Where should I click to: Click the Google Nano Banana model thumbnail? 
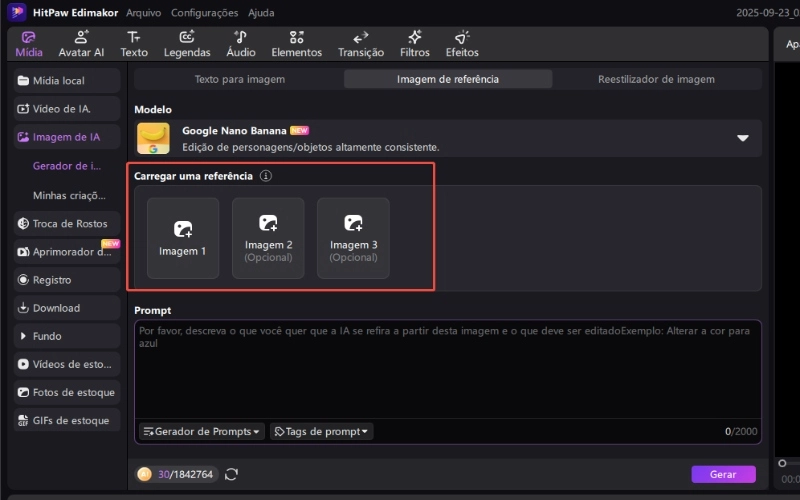point(153,138)
